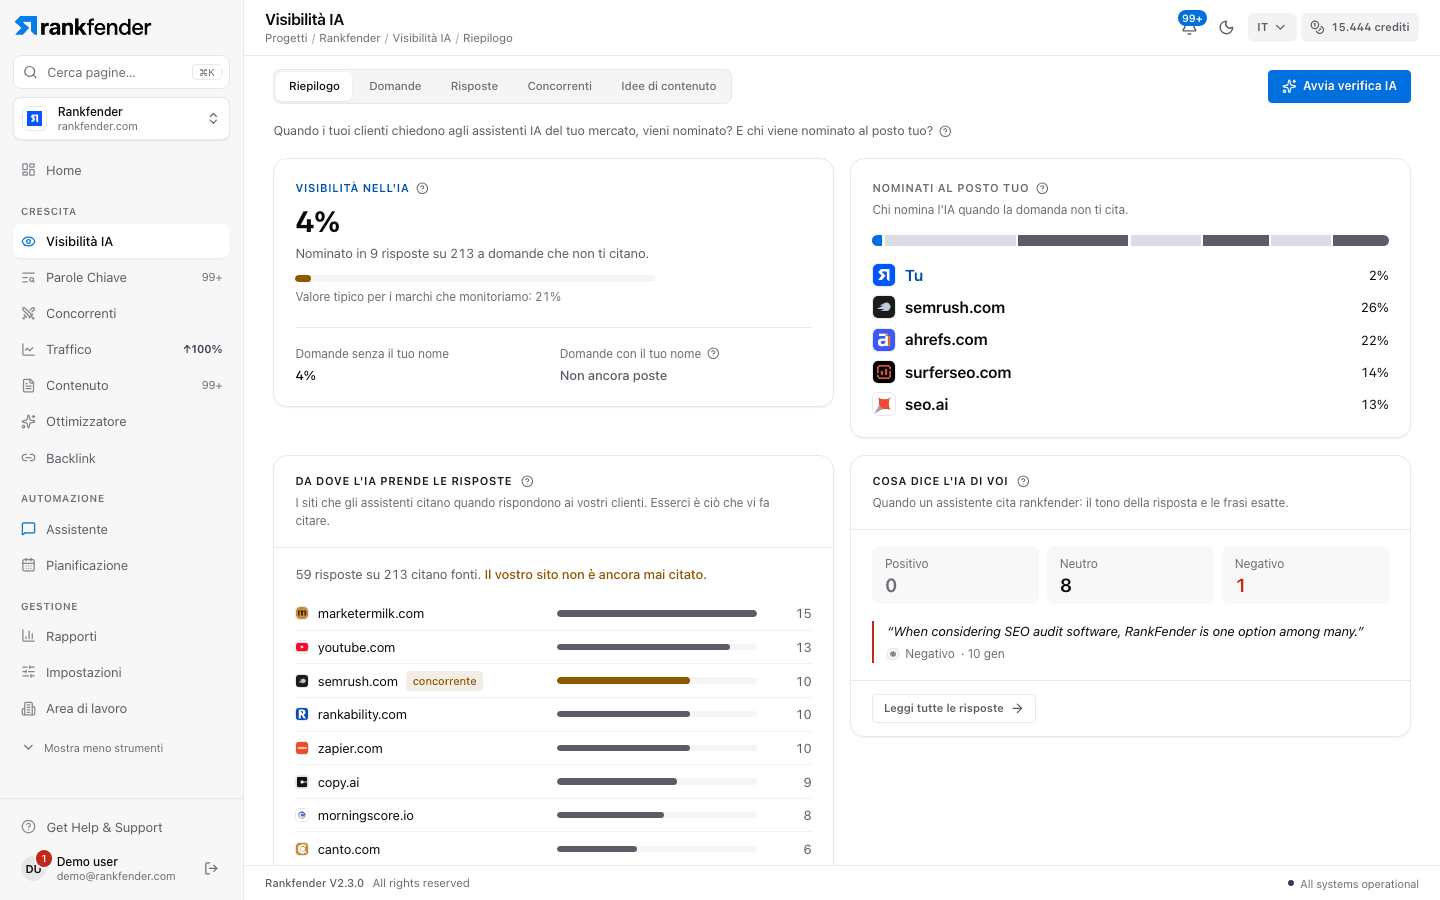Select the Riepilogo tab
The height and width of the screenshot is (900, 1440).
314,86
